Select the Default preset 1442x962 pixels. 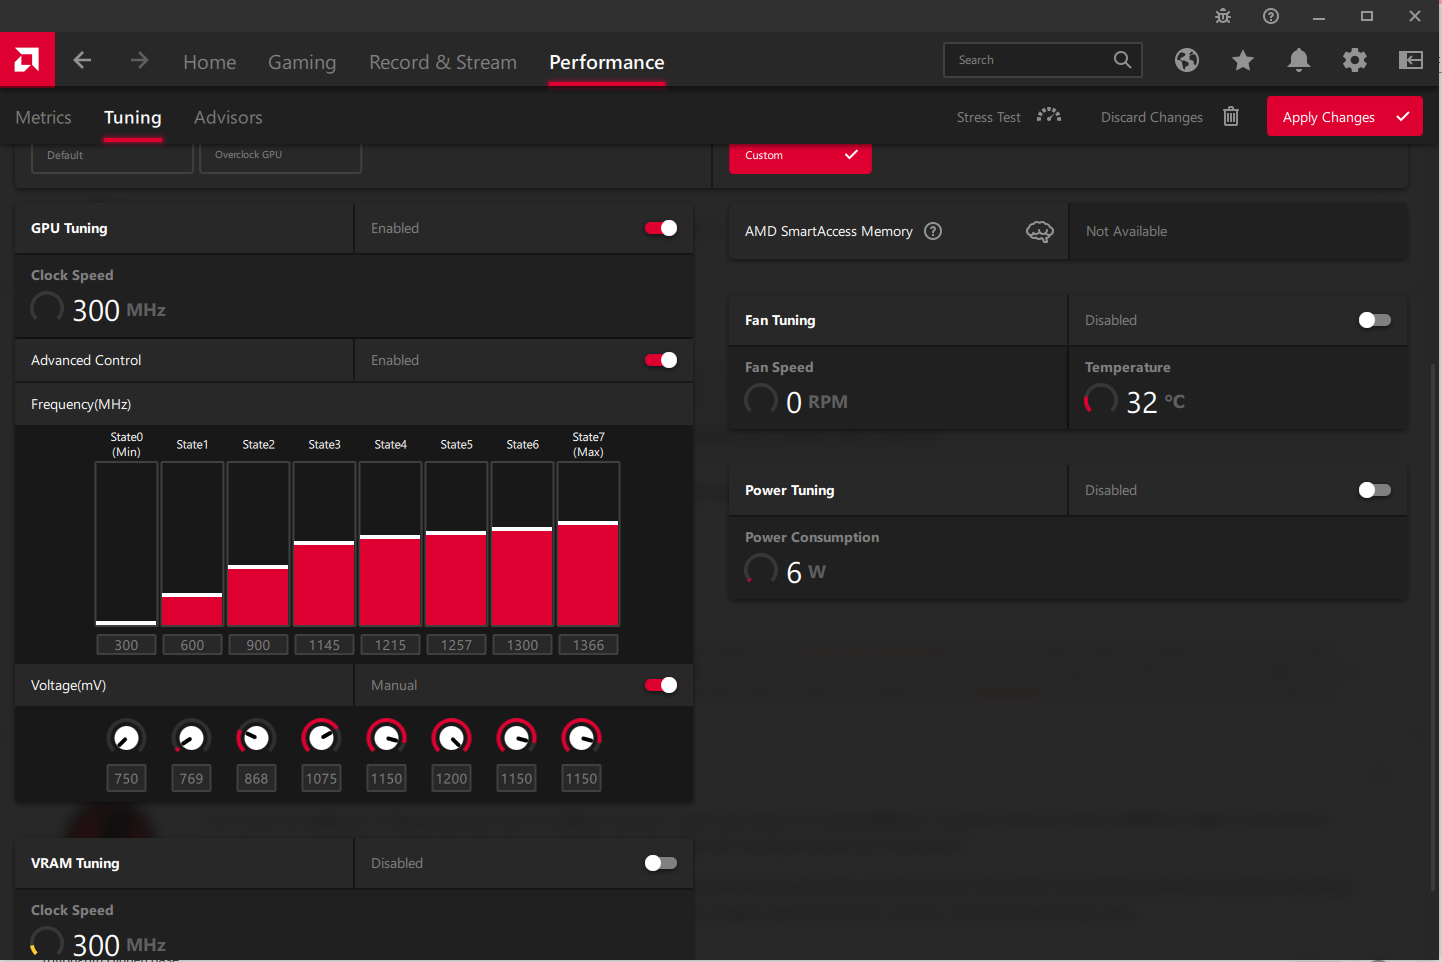click(x=112, y=158)
